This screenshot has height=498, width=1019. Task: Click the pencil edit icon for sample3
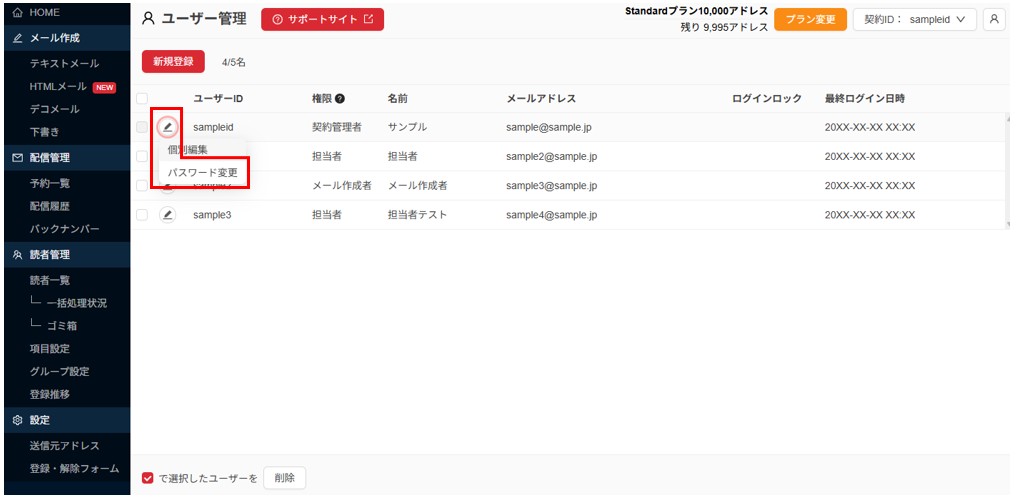(x=168, y=214)
